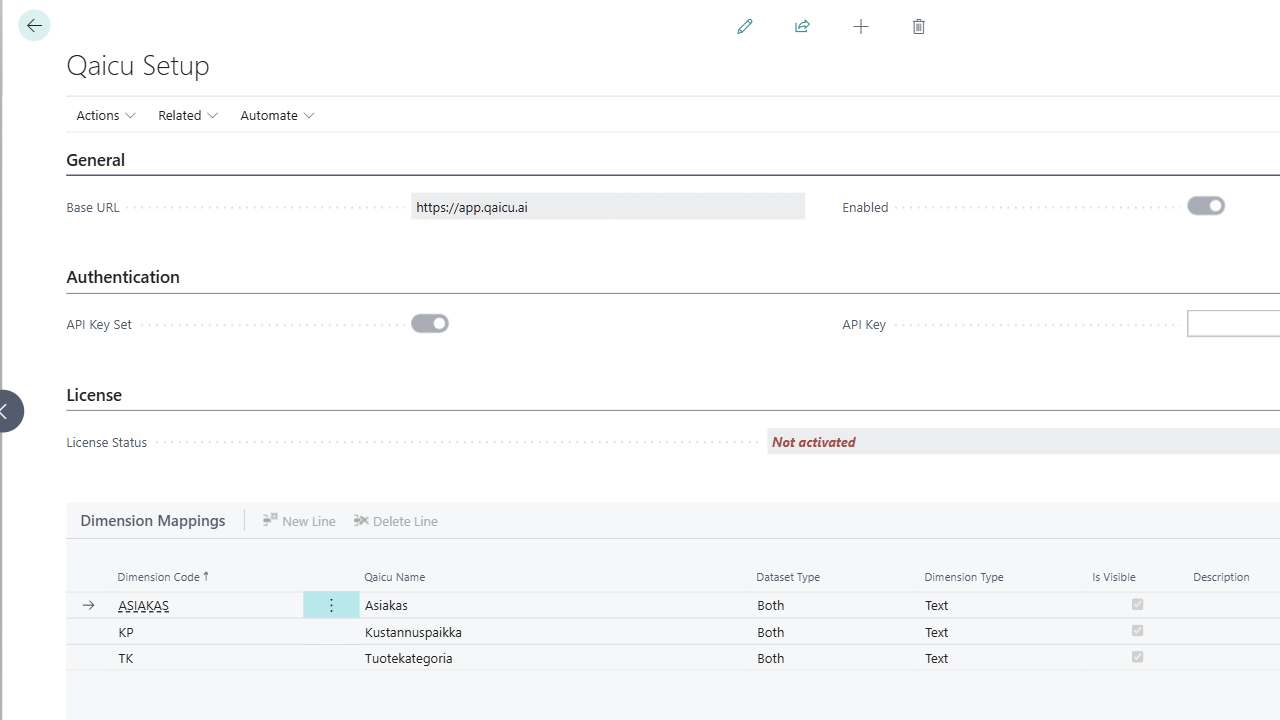Click the Base URL field label
Screen dimensions: 1280x720
pyautogui.click(x=93, y=207)
